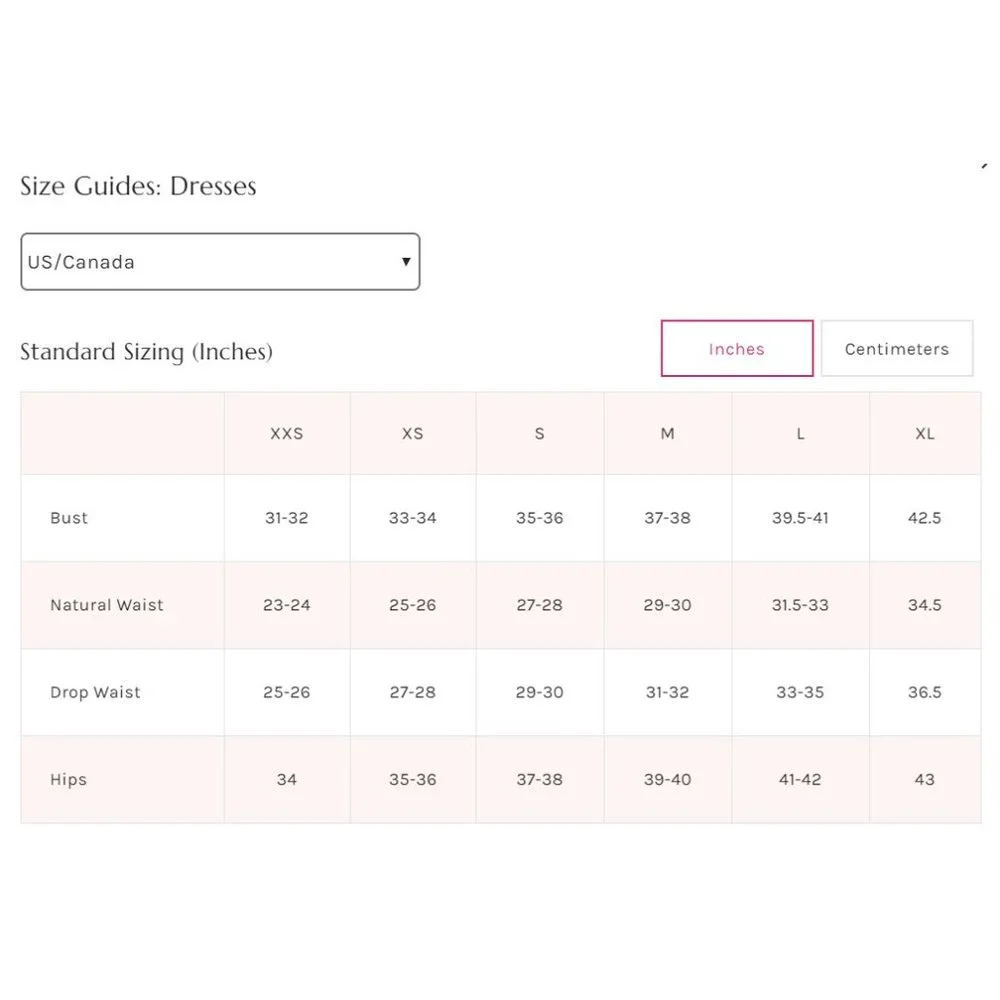Select the XL column header
Image resolution: width=1000 pixels, height=1000 pixels.
coord(924,433)
